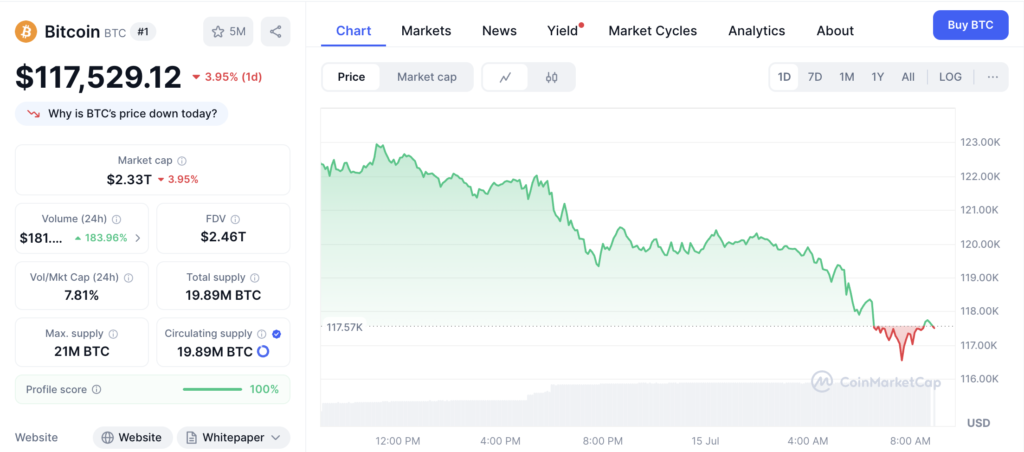
Task: Click the Circulating supply verified badge
Action: point(276,334)
